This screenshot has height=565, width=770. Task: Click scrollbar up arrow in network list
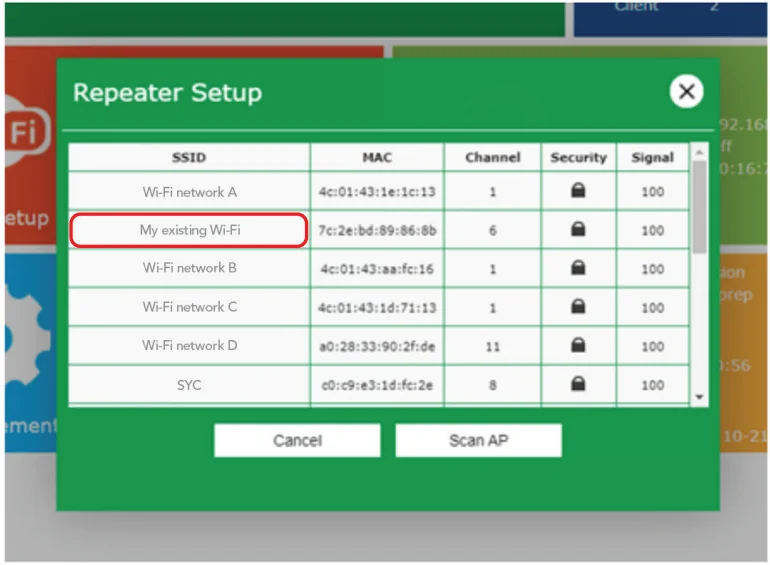pyautogui.click(x=699, y=153)
